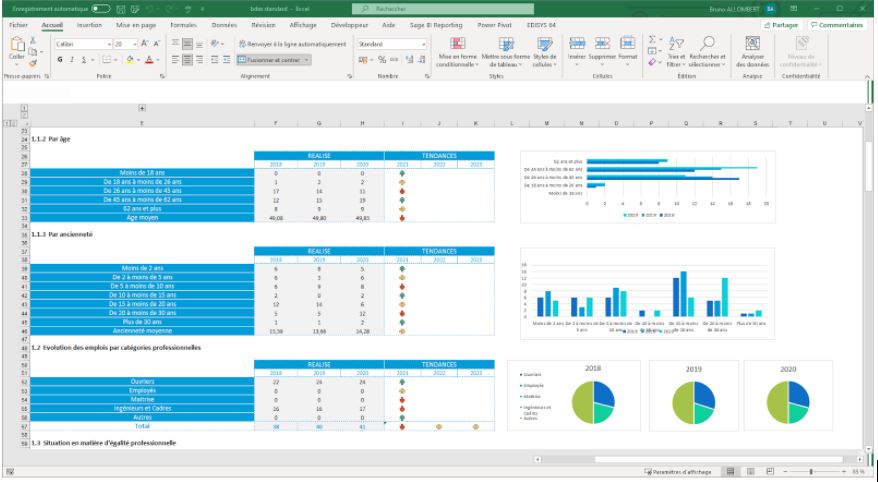Click the percent style icon
Viewport: 878px width, 482px height.
(x=382, y=60)
